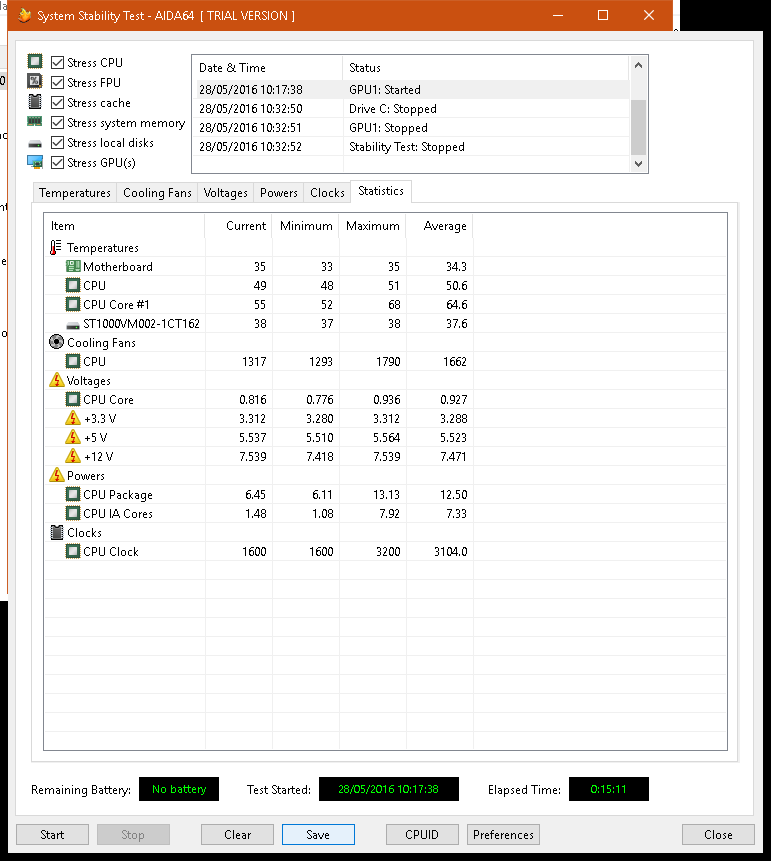This screenshot has width=771, height=861.
Task: Uncheck the Stress FPU checkbox
Action: click(58, 82)
